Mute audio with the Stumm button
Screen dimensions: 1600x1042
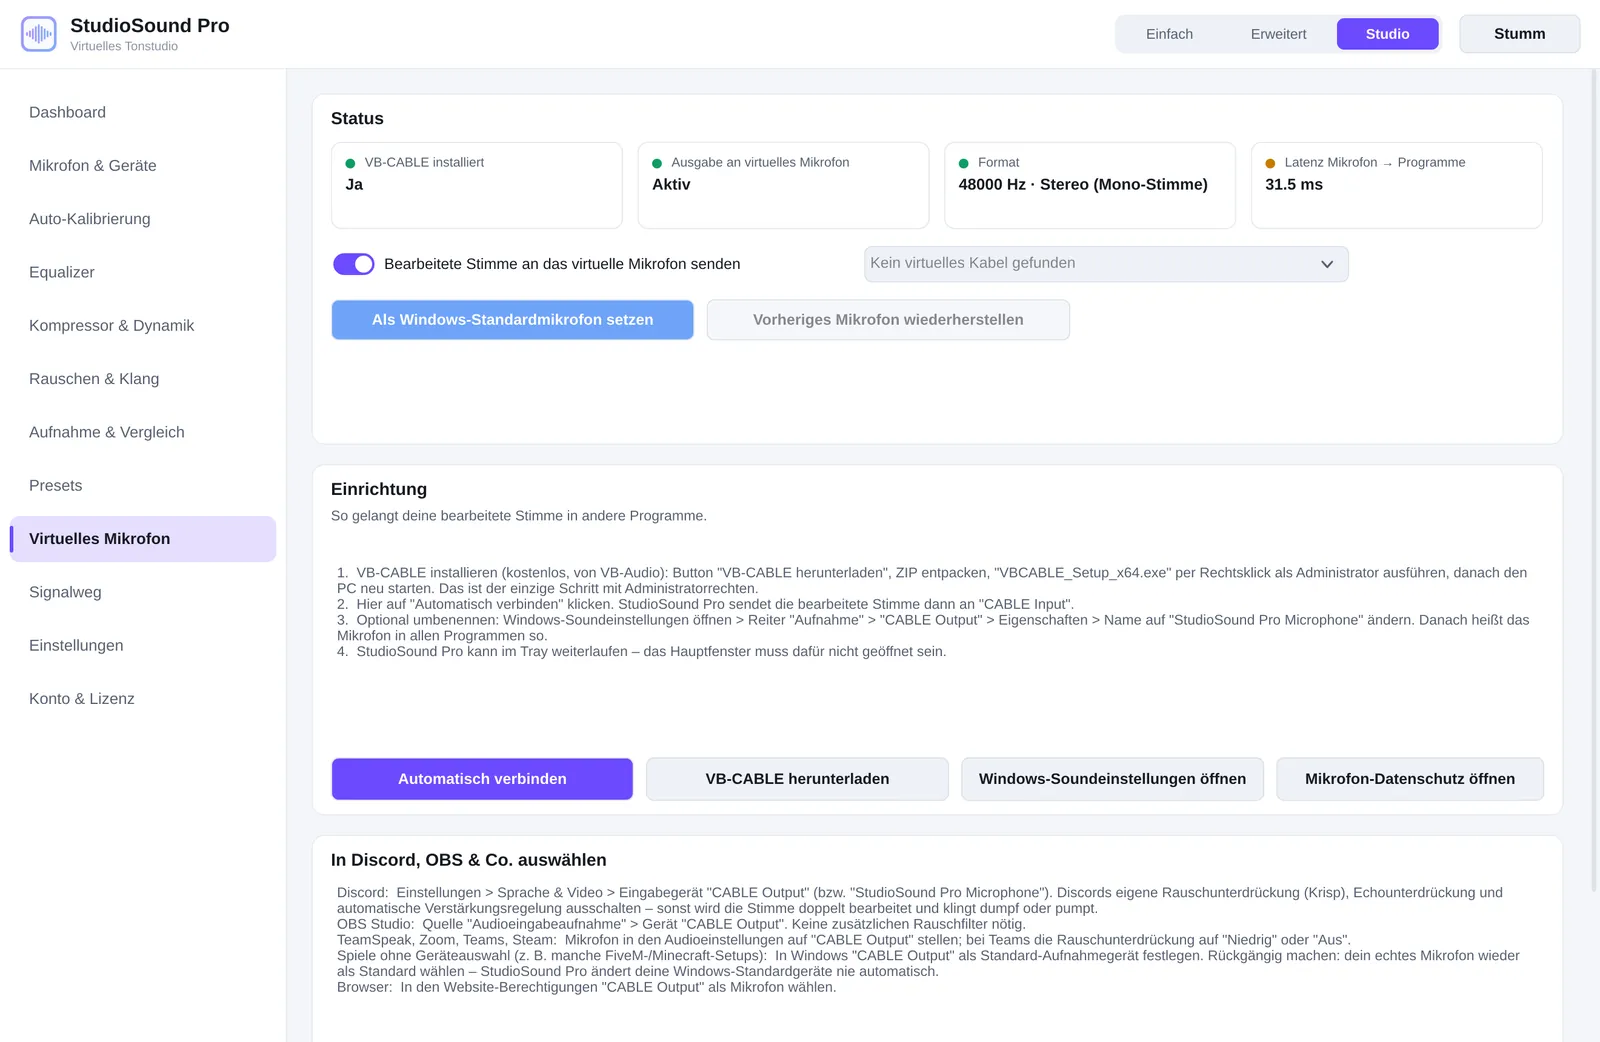1519,34
